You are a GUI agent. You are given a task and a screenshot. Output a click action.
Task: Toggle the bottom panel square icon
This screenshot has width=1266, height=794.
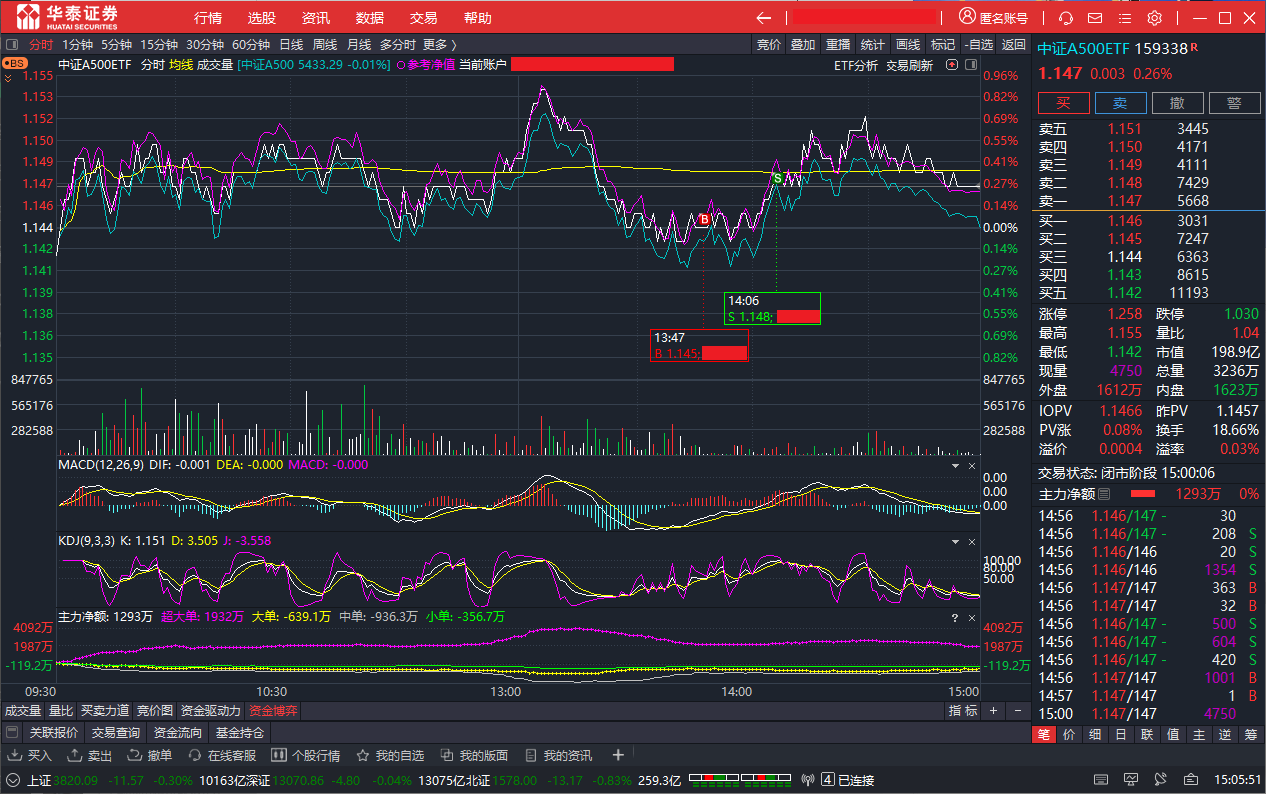tap(12, 733)
